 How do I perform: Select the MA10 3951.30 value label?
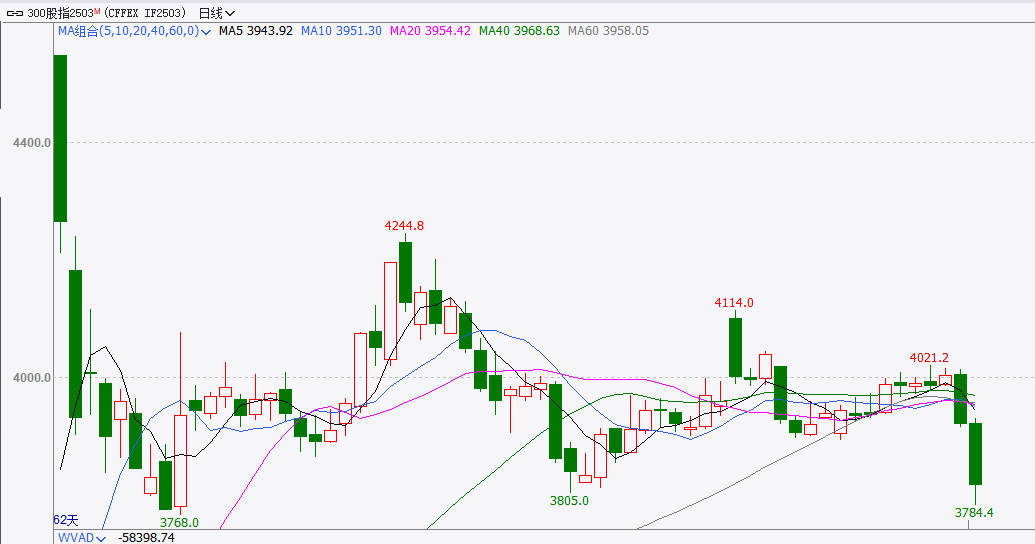pyautogui.click(x=341, y=31)
